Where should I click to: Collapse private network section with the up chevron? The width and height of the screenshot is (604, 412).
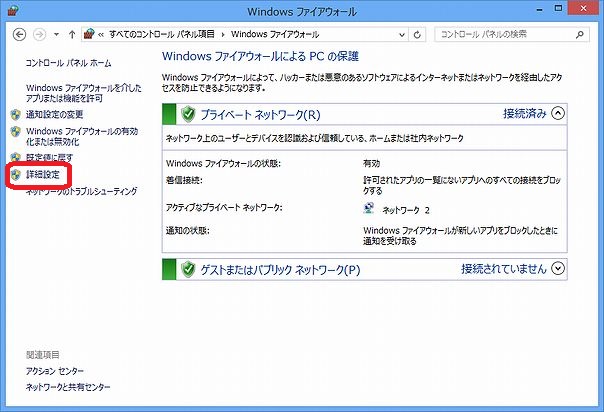pos(557,114)
